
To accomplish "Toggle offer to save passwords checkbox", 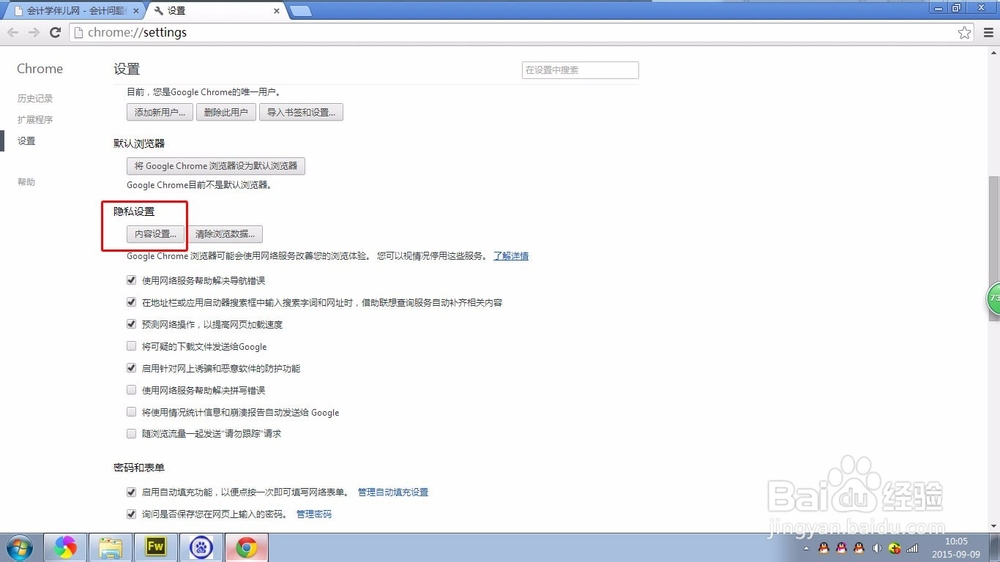I will pos(131,514).
